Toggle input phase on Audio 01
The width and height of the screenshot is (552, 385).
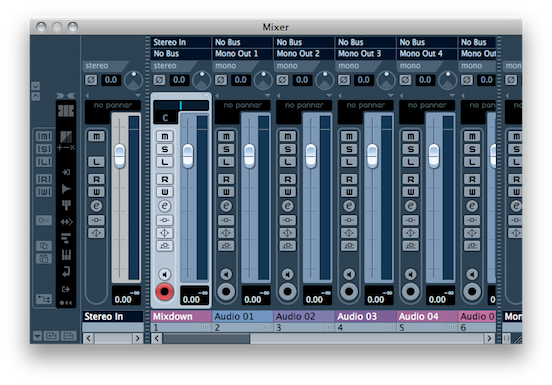[x=221, y=80]
